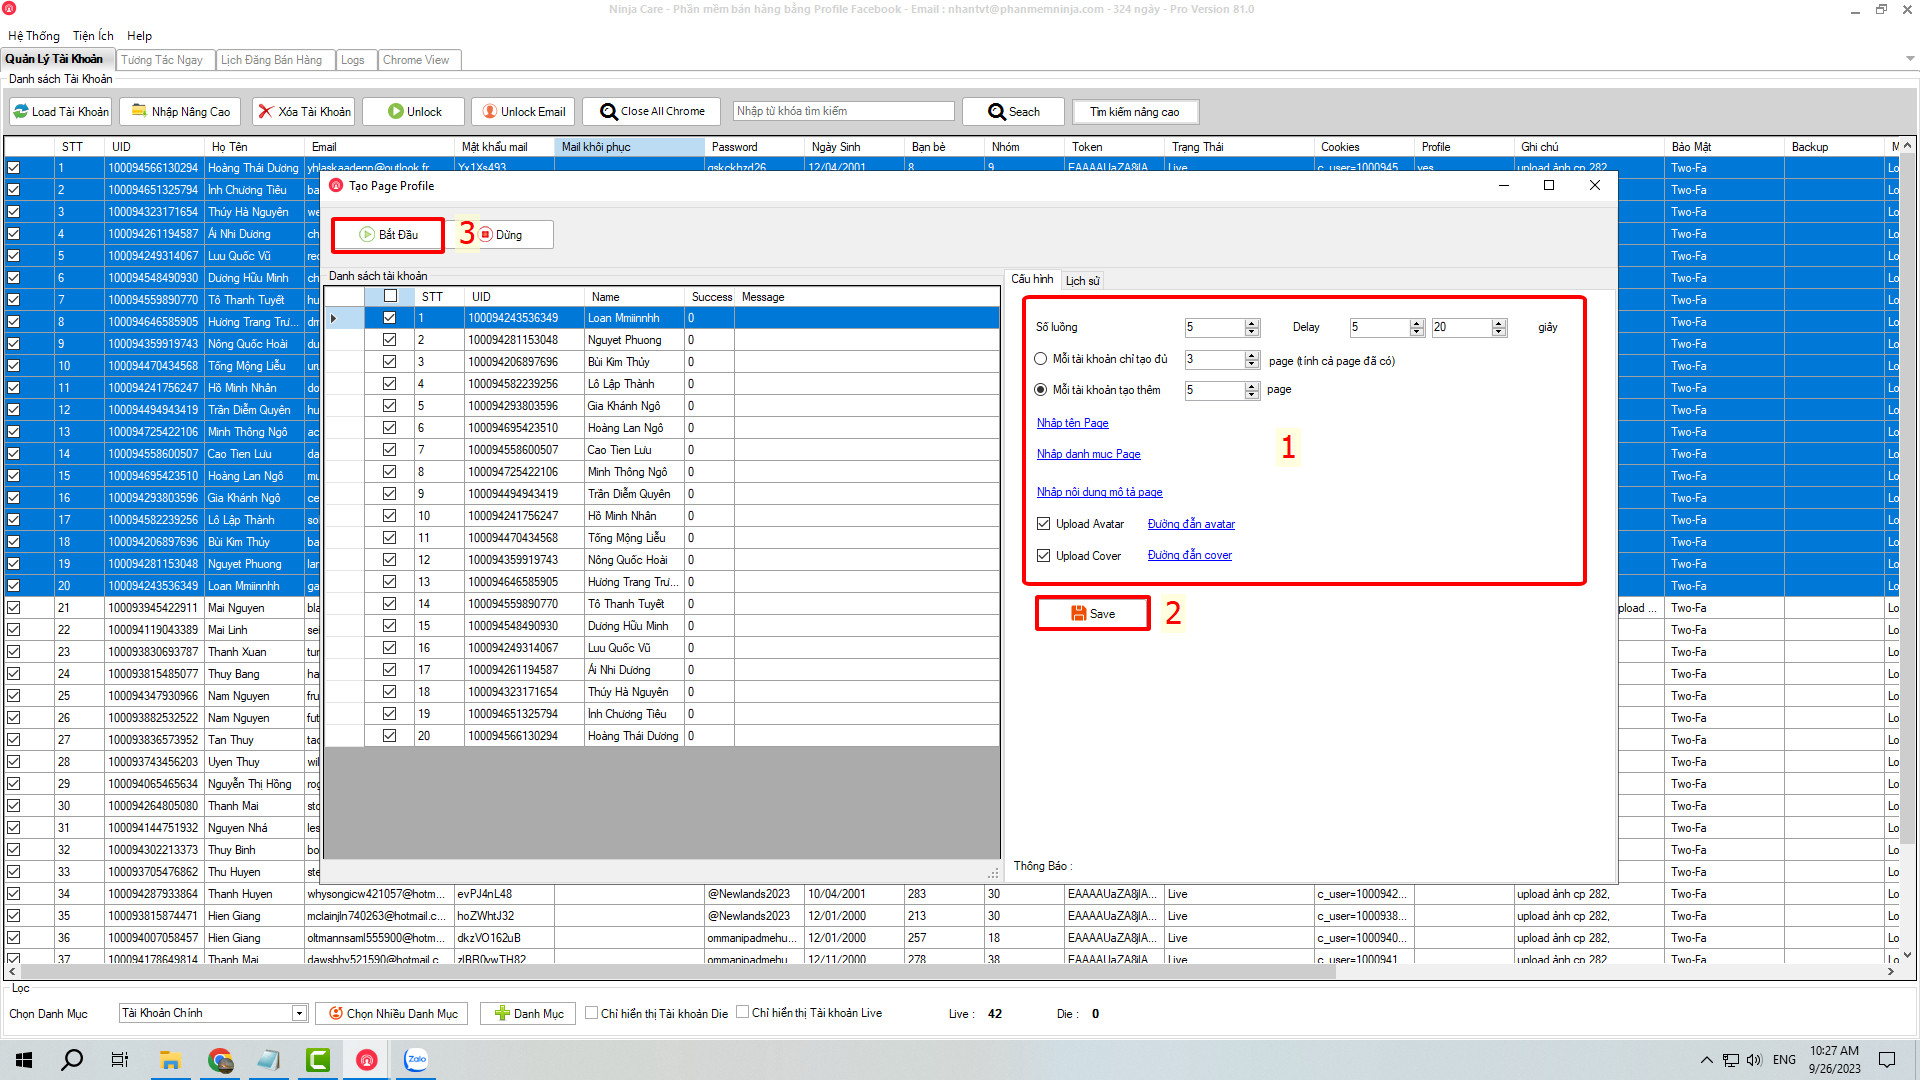Image resolution: width=1920 pixels, height=1080 pixels.
Task: Click the Save button in config panel
Action: coord(1095,612)
